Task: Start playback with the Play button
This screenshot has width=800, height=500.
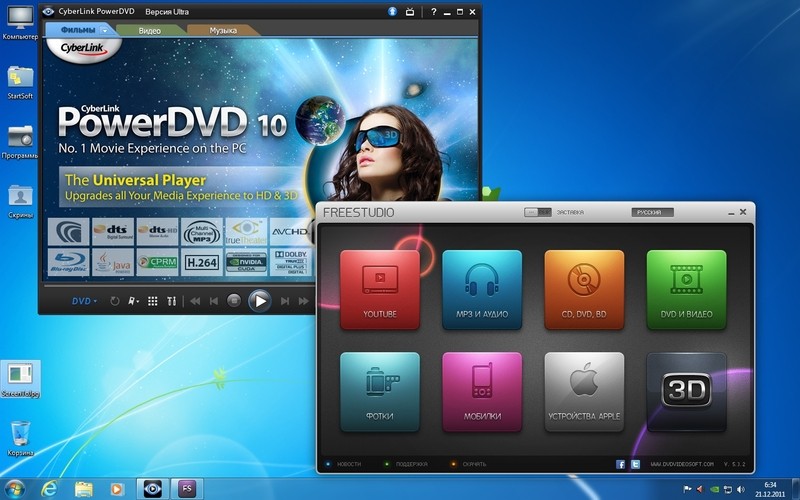Action: coord(260,301)
